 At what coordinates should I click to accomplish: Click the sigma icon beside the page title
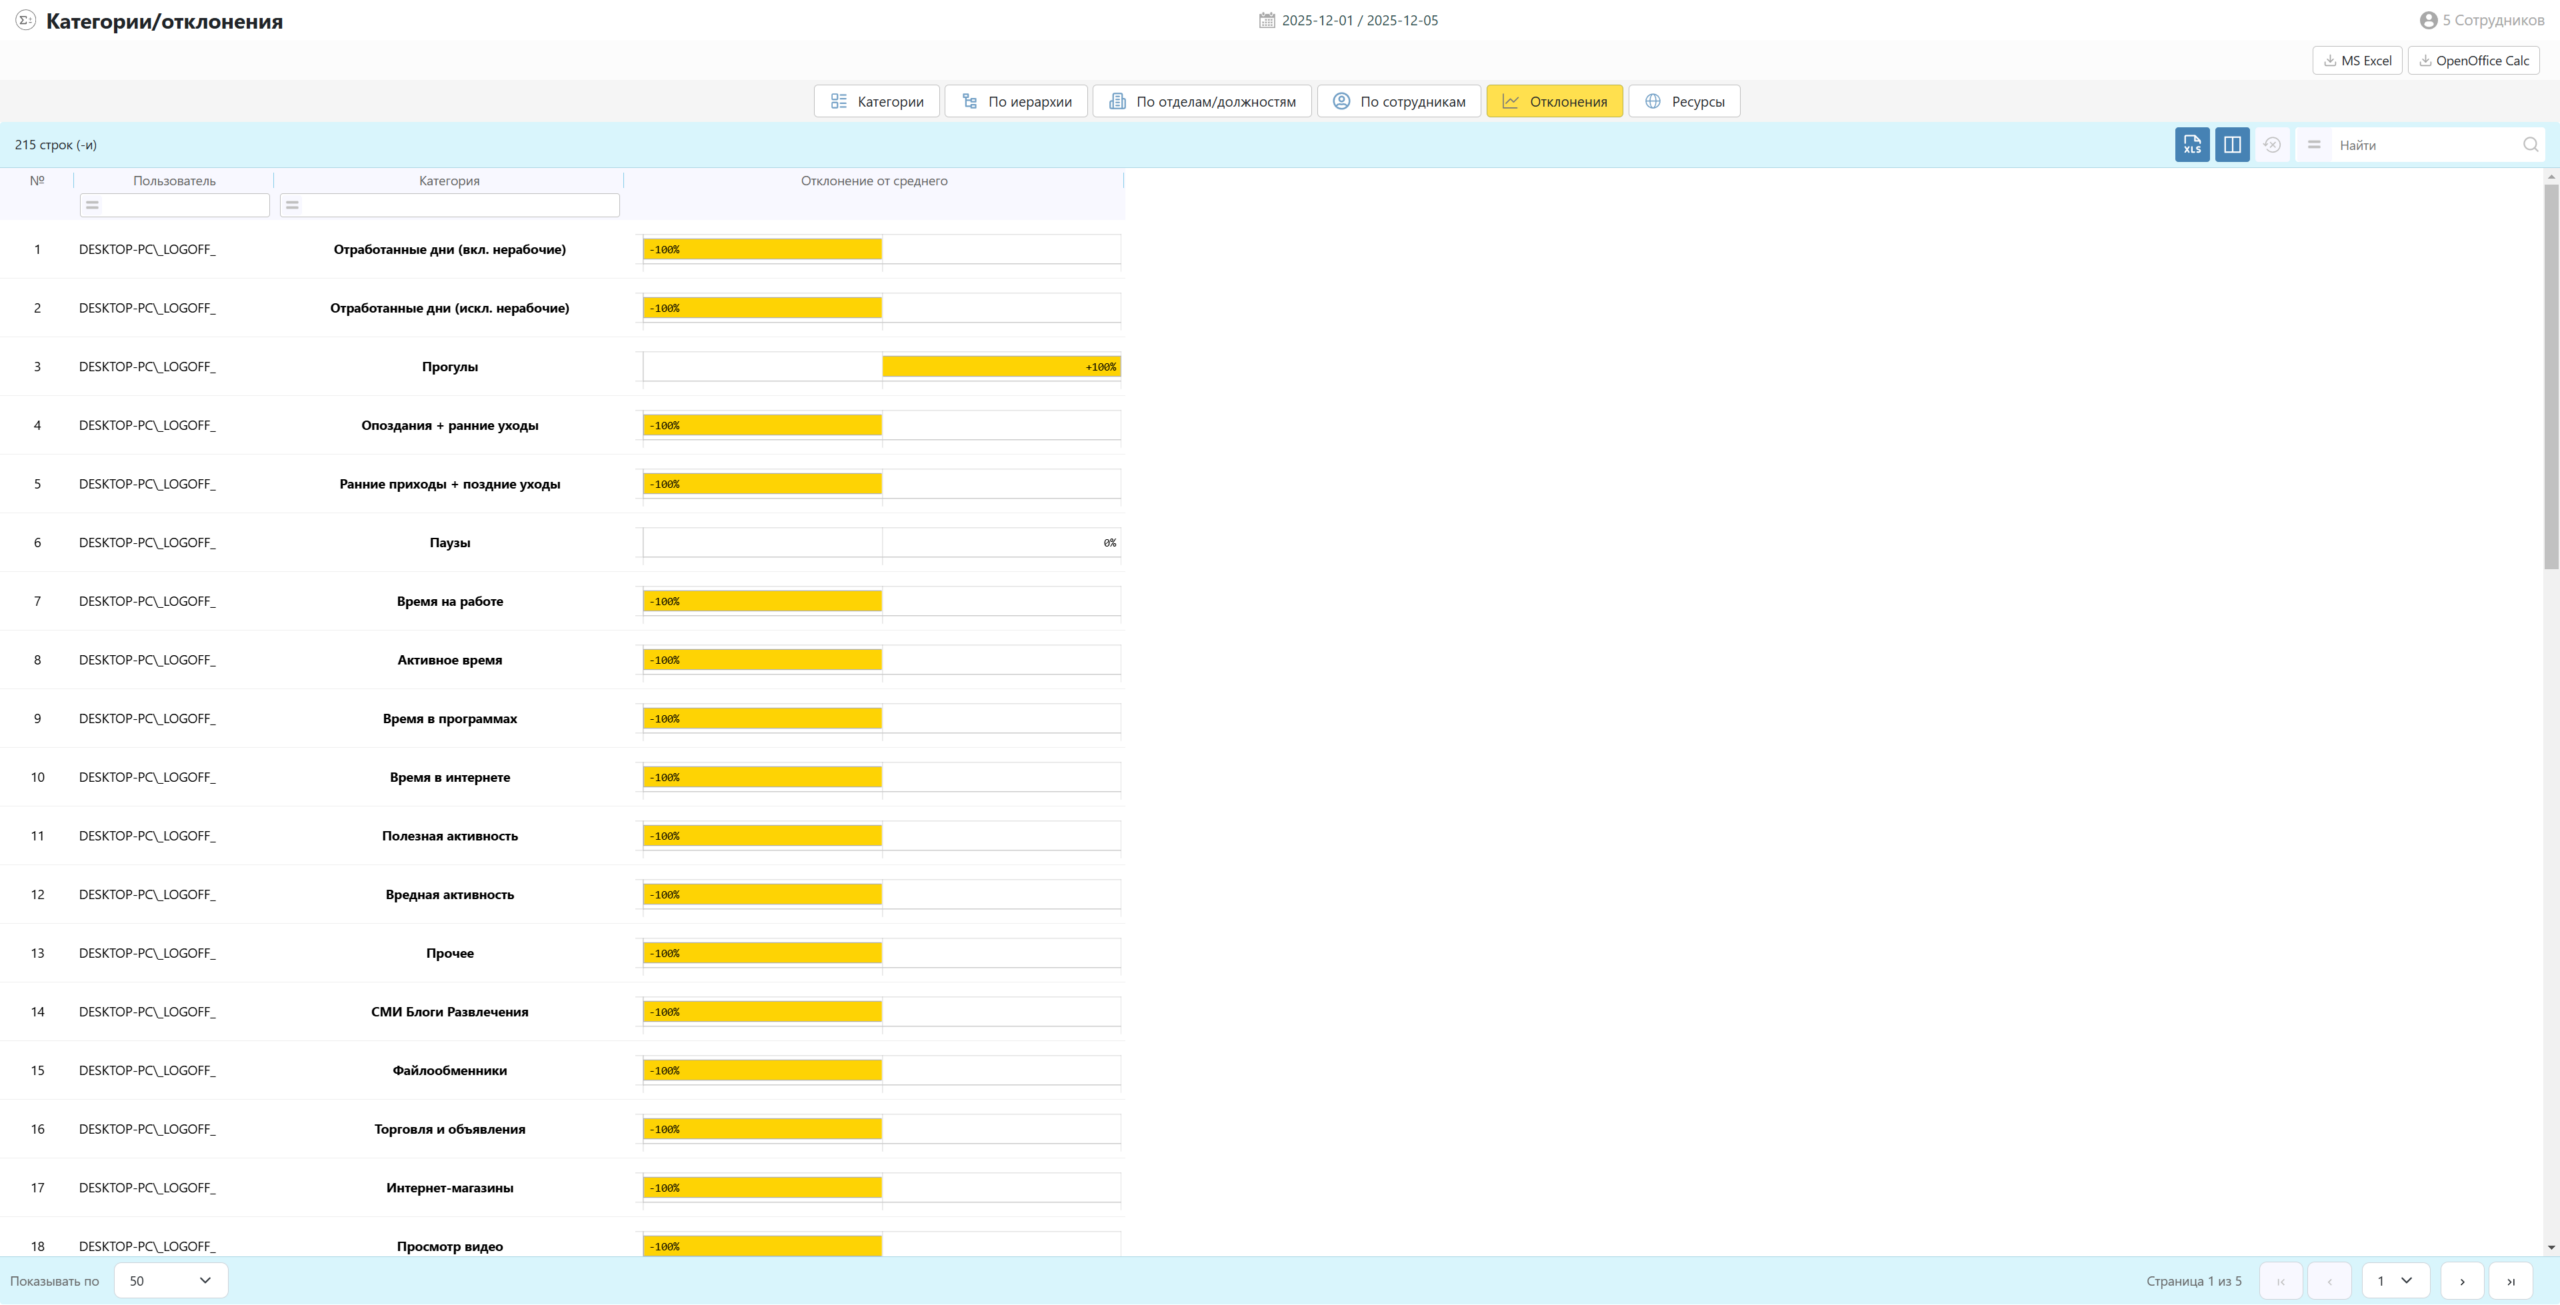(x=25, y=20)
